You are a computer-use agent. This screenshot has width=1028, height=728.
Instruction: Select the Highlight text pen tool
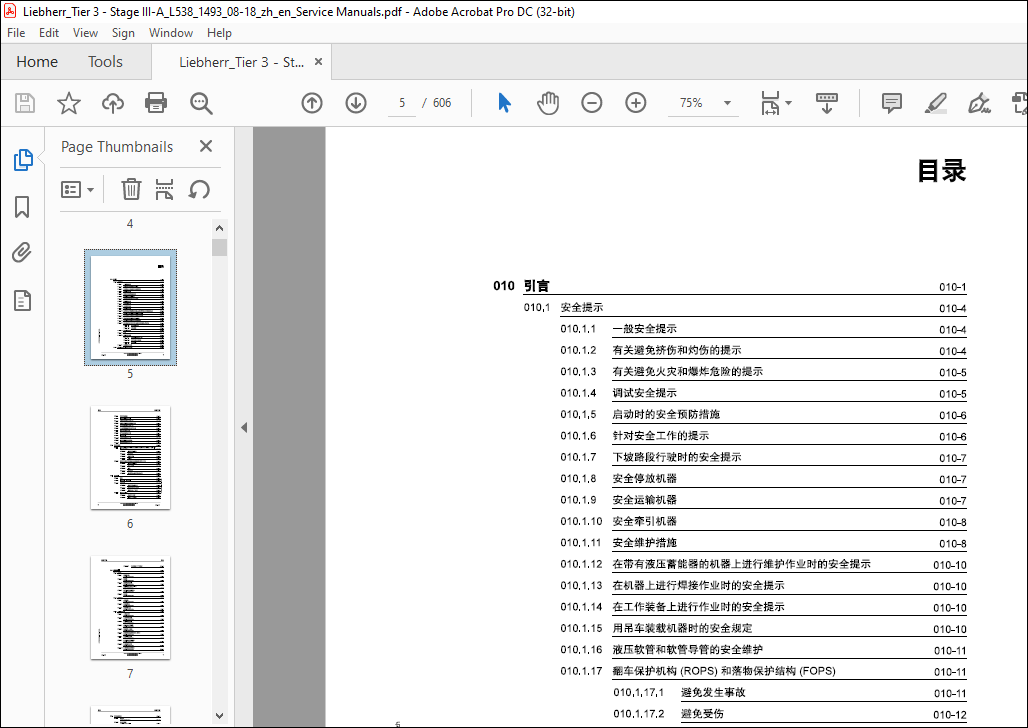(x=936, y=103)
